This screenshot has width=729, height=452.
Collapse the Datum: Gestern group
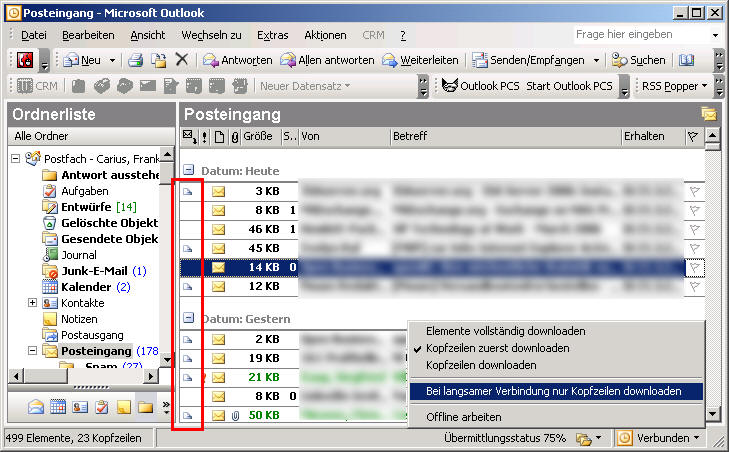(188, 318)
